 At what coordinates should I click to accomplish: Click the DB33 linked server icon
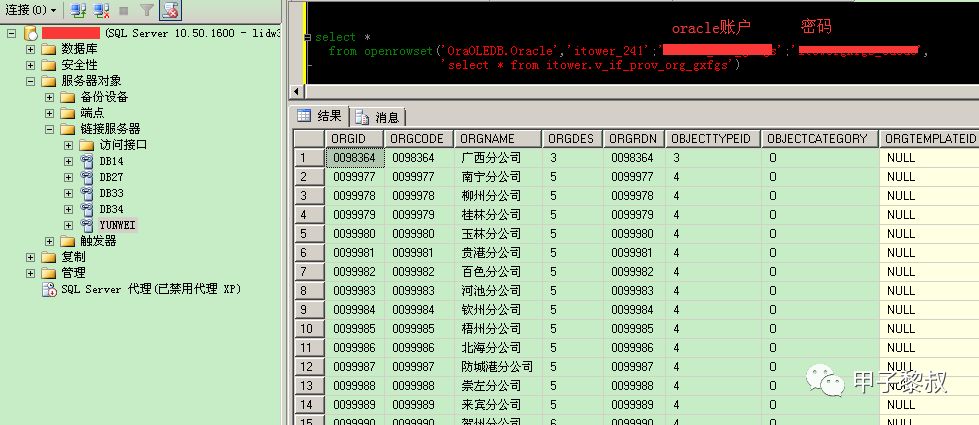(87, 193)
